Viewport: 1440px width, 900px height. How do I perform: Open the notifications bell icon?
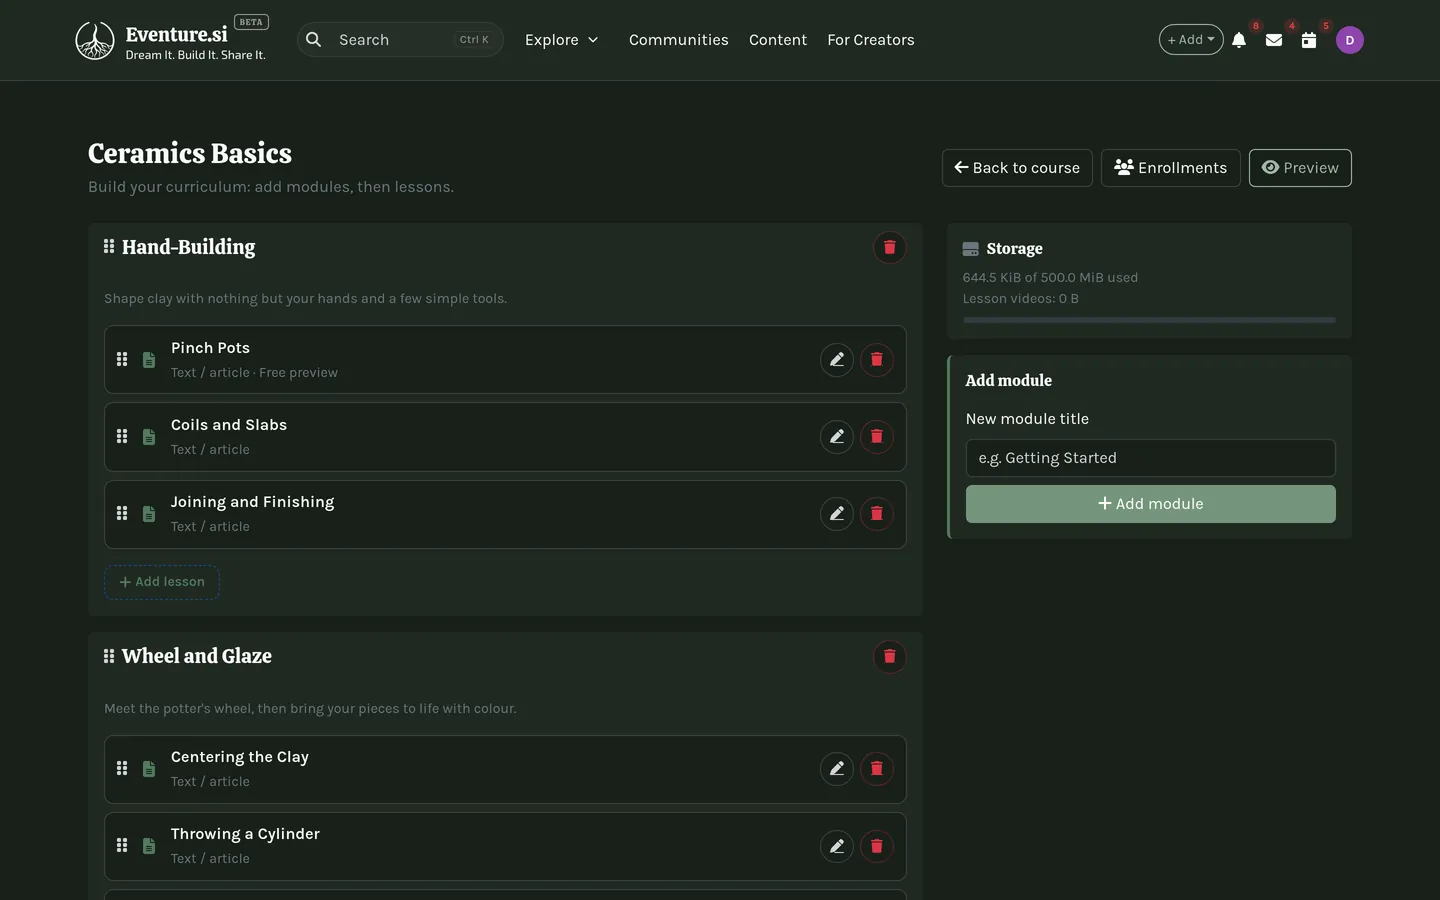[1239, 40]
